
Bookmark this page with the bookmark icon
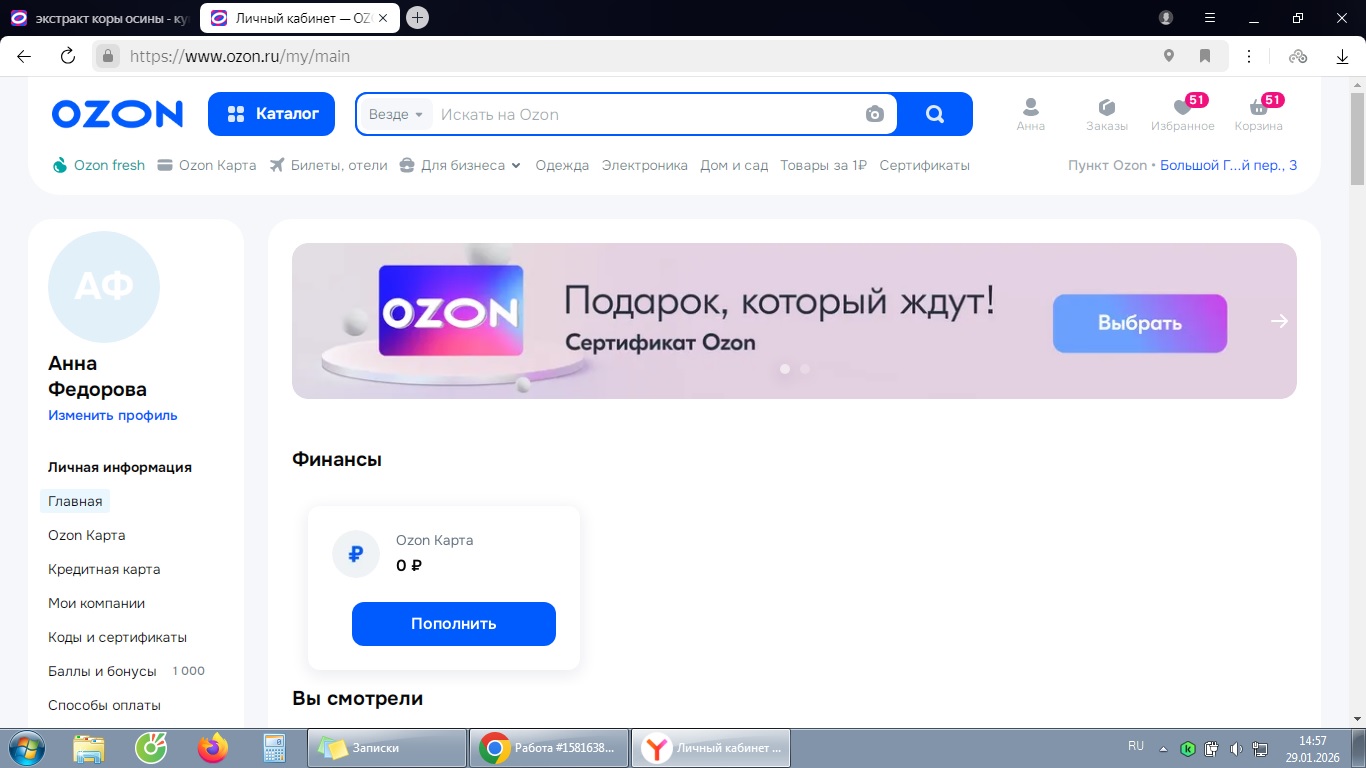click(x=1205, y=56)
